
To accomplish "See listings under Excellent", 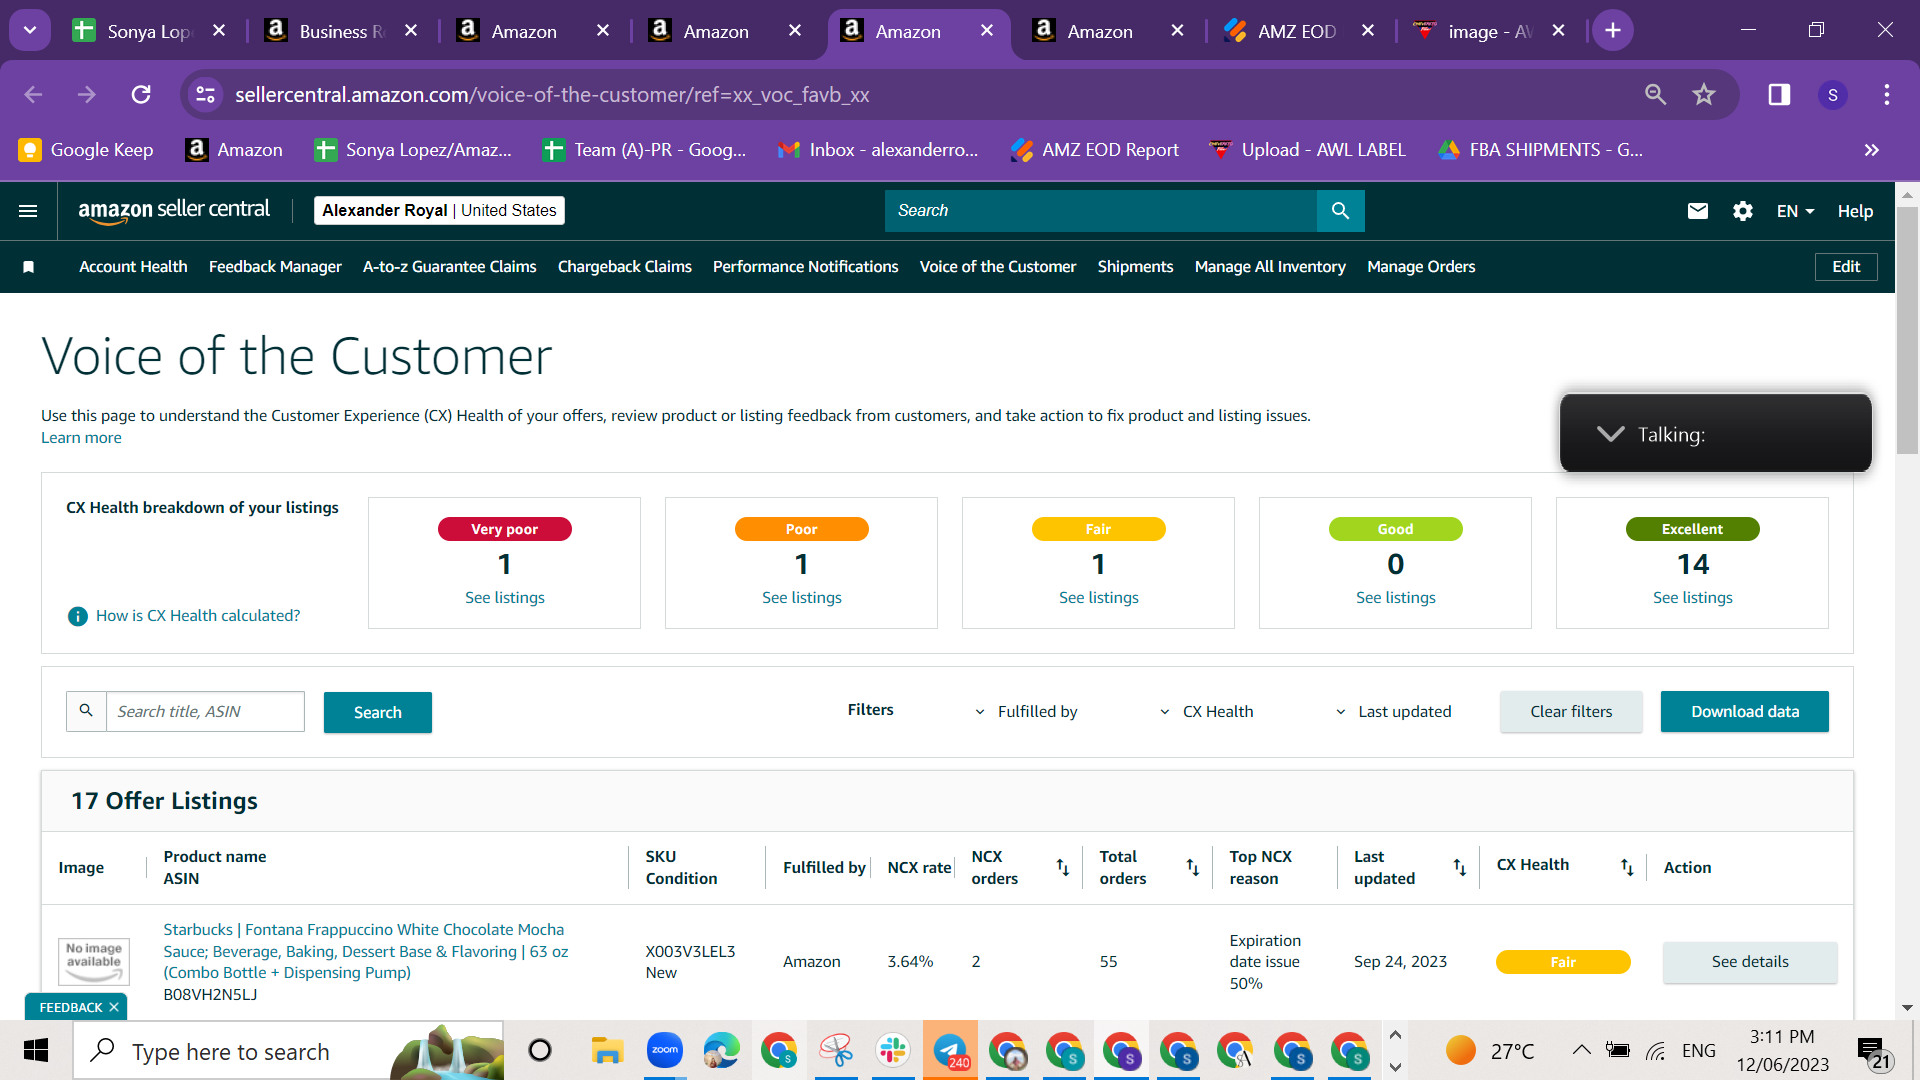I will pos(1693,598).
